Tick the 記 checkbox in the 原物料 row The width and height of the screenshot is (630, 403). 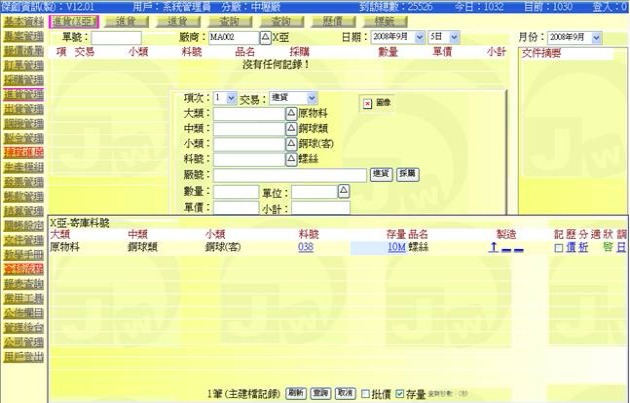(x=558, y=247)
